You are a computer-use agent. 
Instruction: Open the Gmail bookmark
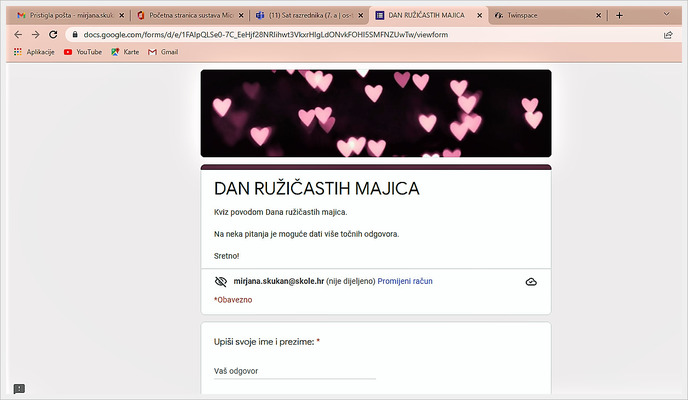click(163, 52)
